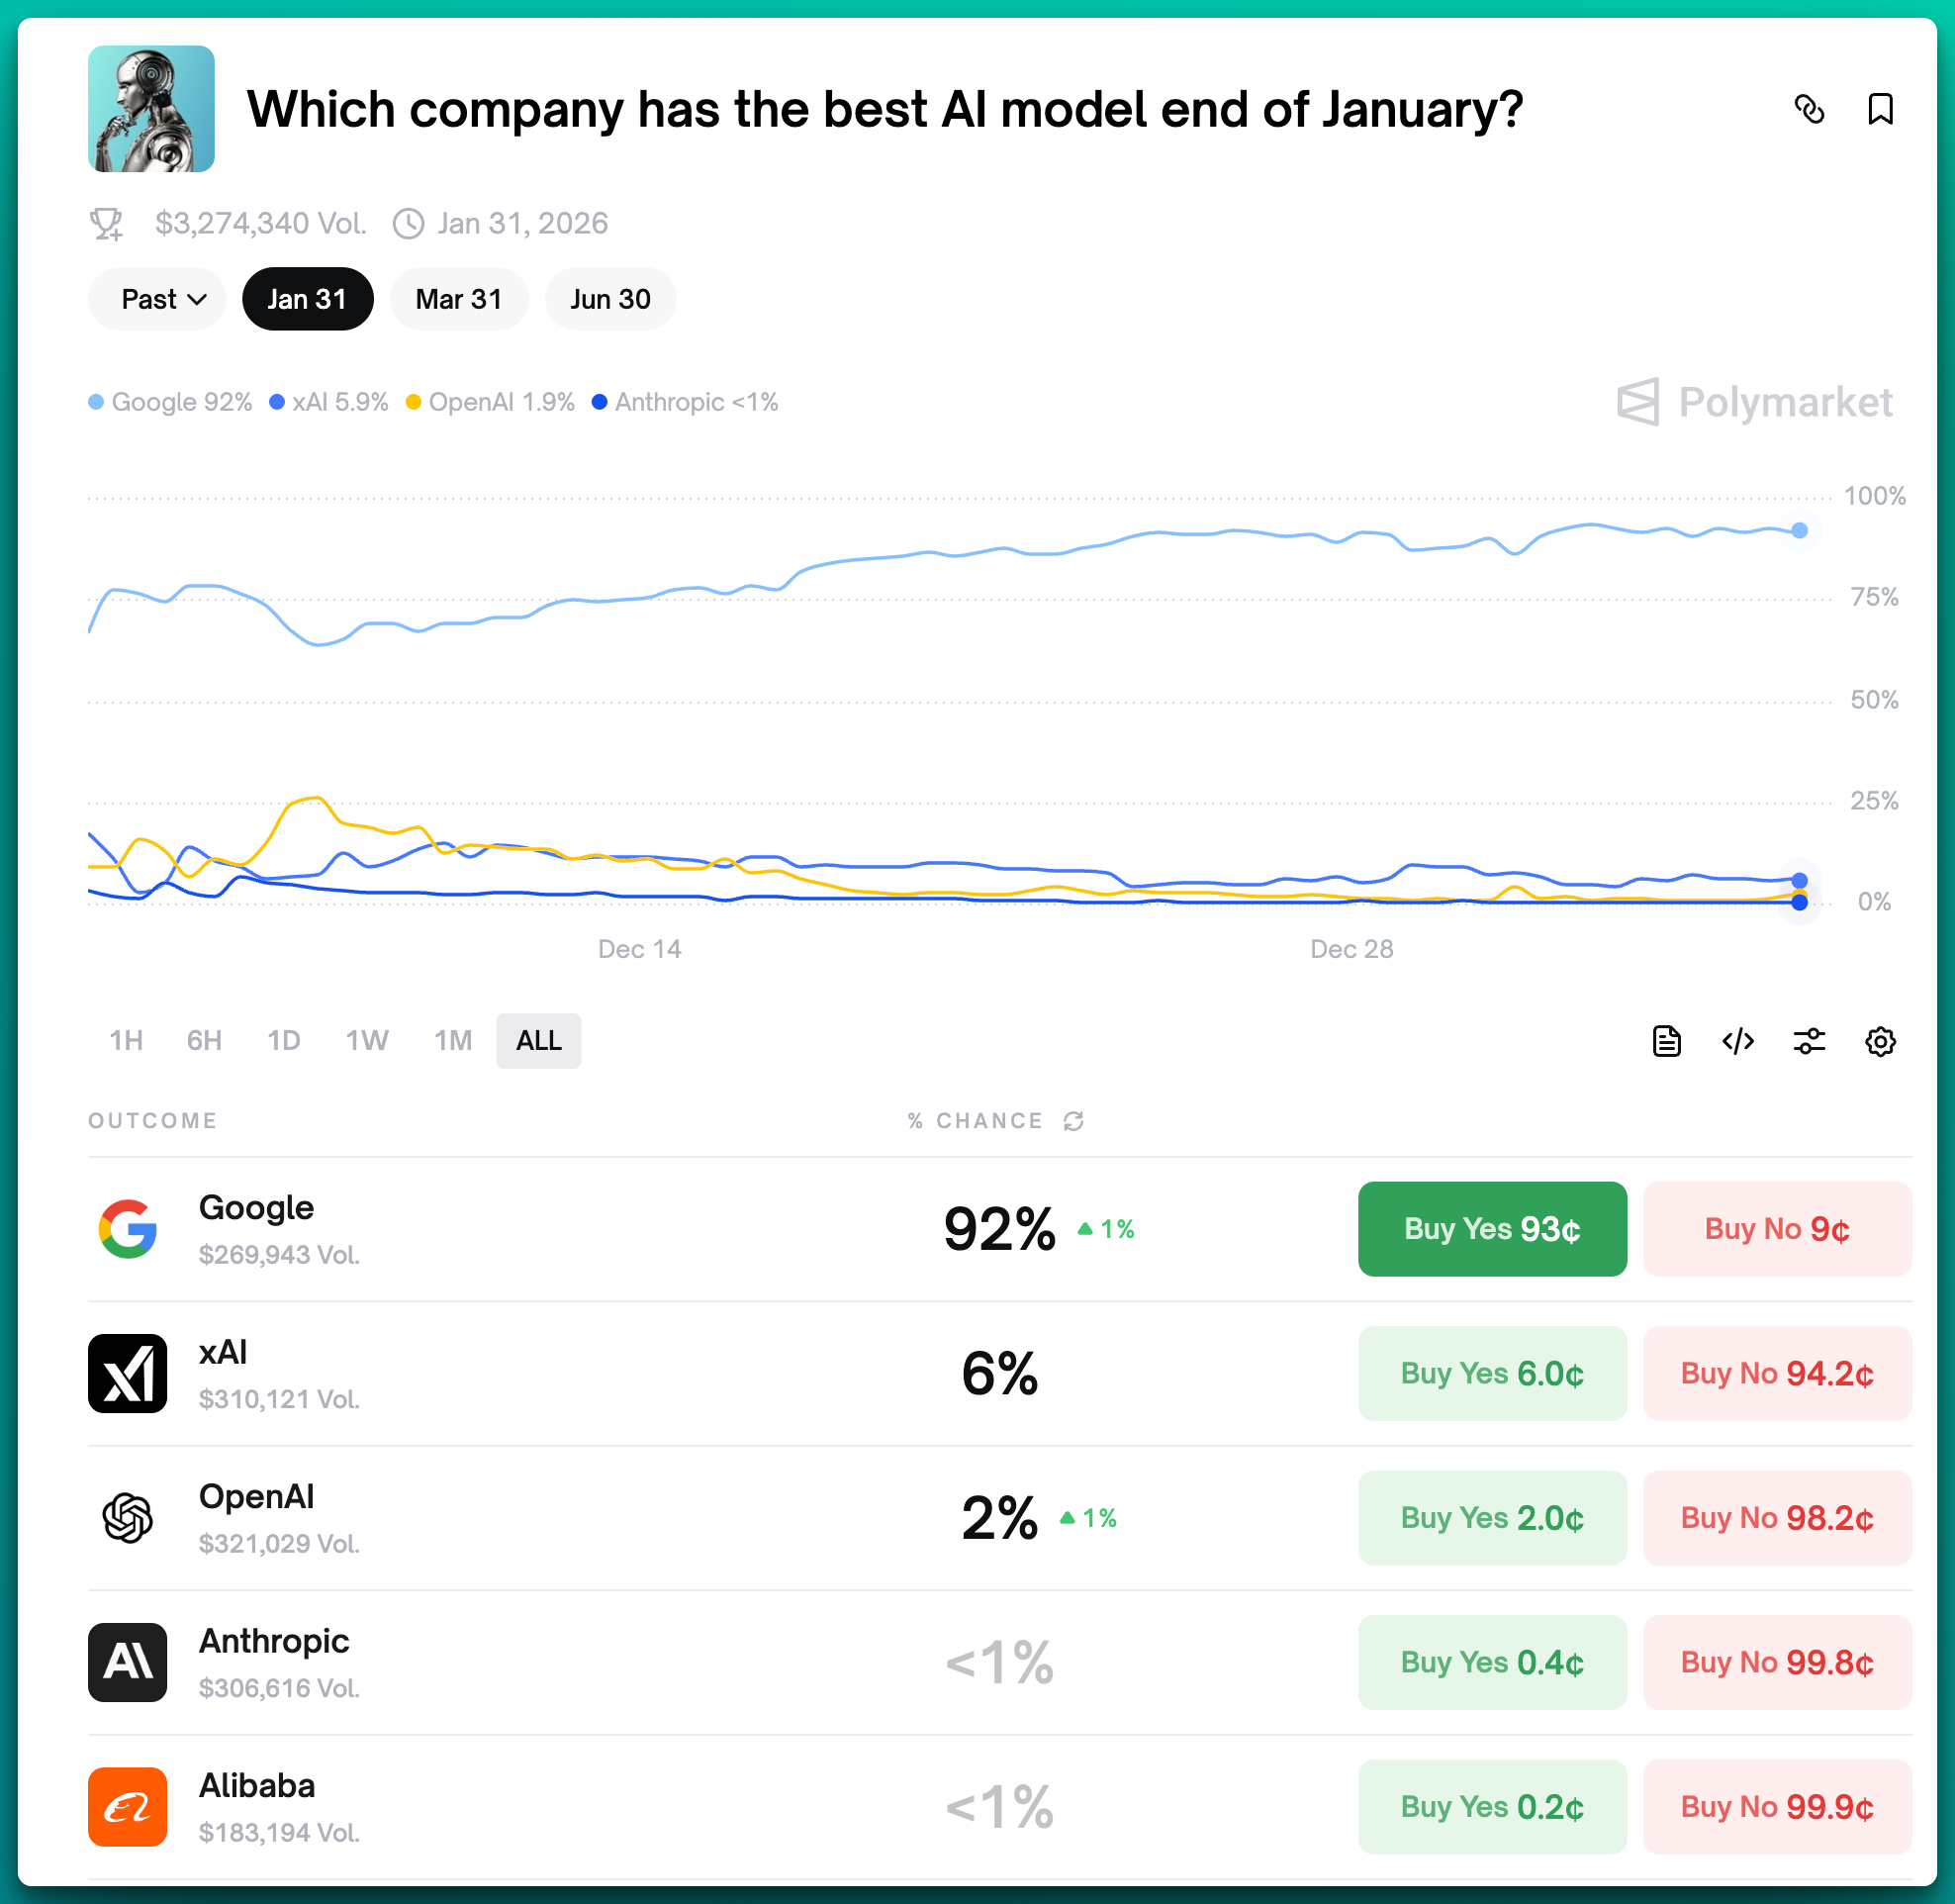Click Buy Yes 93¢ for Google
The height and width of the screenshot is (1904, 1955).
(1491, 1228)
